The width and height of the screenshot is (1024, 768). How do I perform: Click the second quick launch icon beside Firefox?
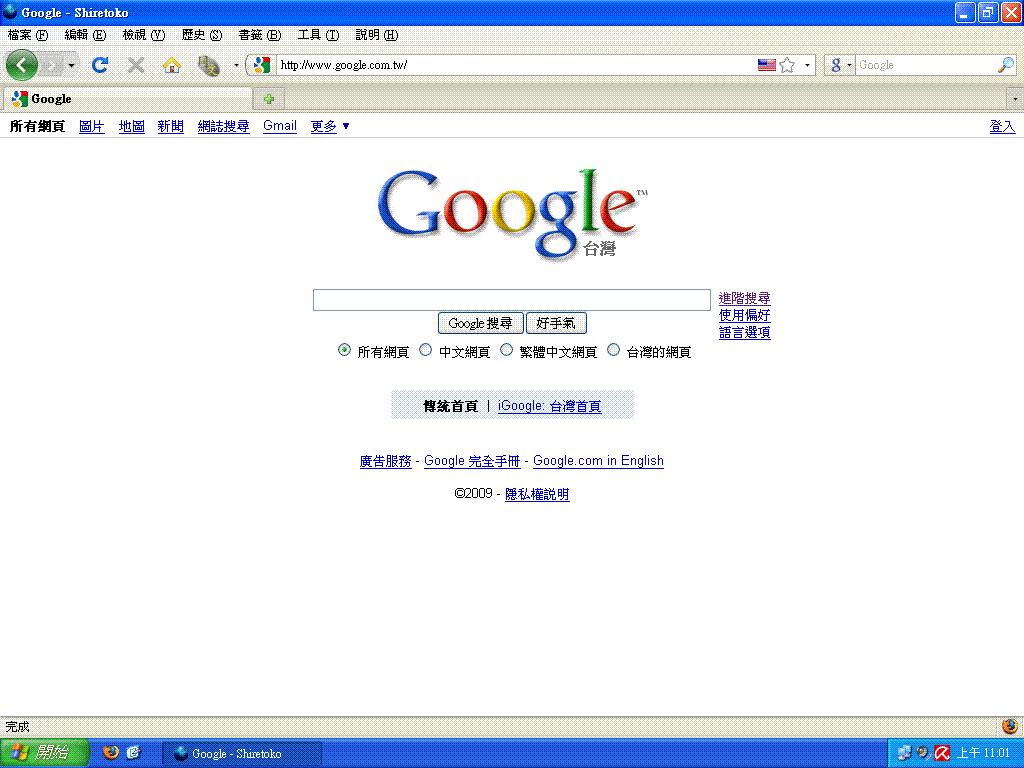134,753
